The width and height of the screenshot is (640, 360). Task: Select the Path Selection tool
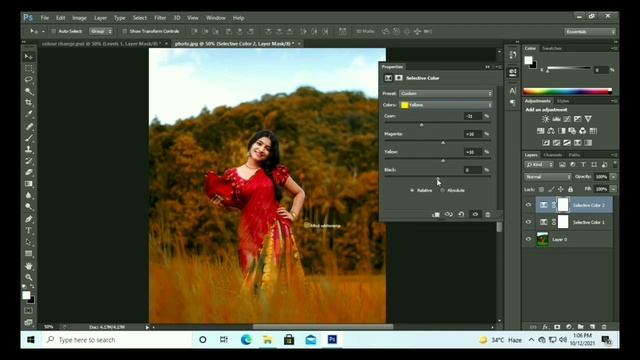[29, 242]
